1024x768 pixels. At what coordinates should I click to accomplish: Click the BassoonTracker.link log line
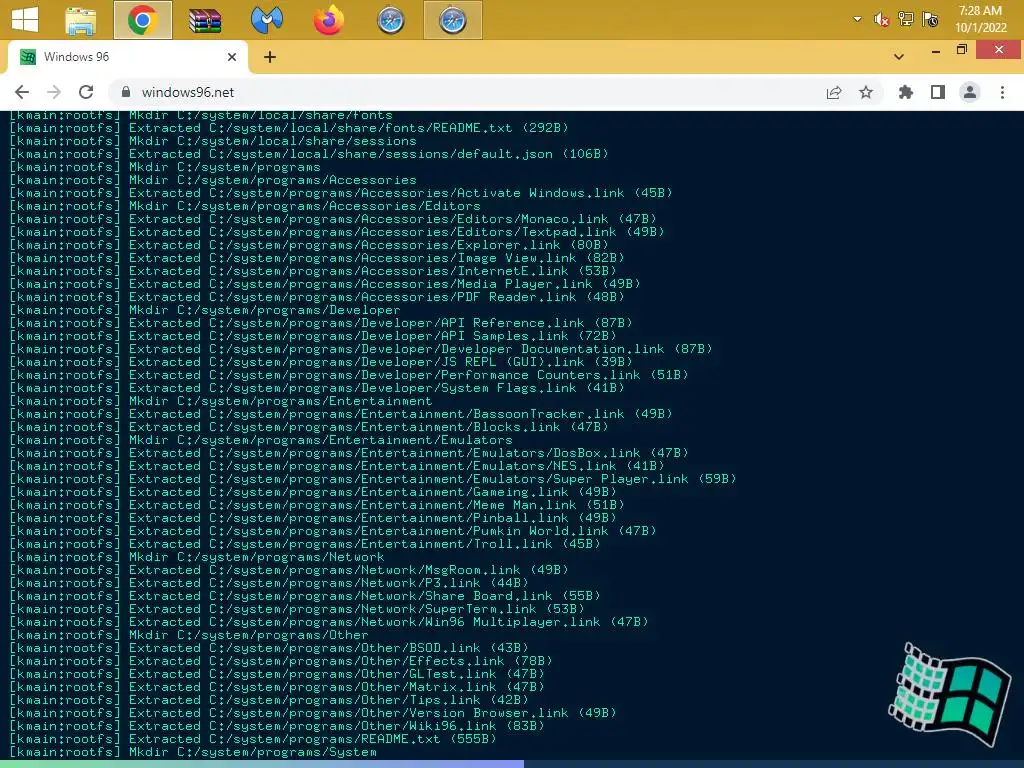(341, 414)
